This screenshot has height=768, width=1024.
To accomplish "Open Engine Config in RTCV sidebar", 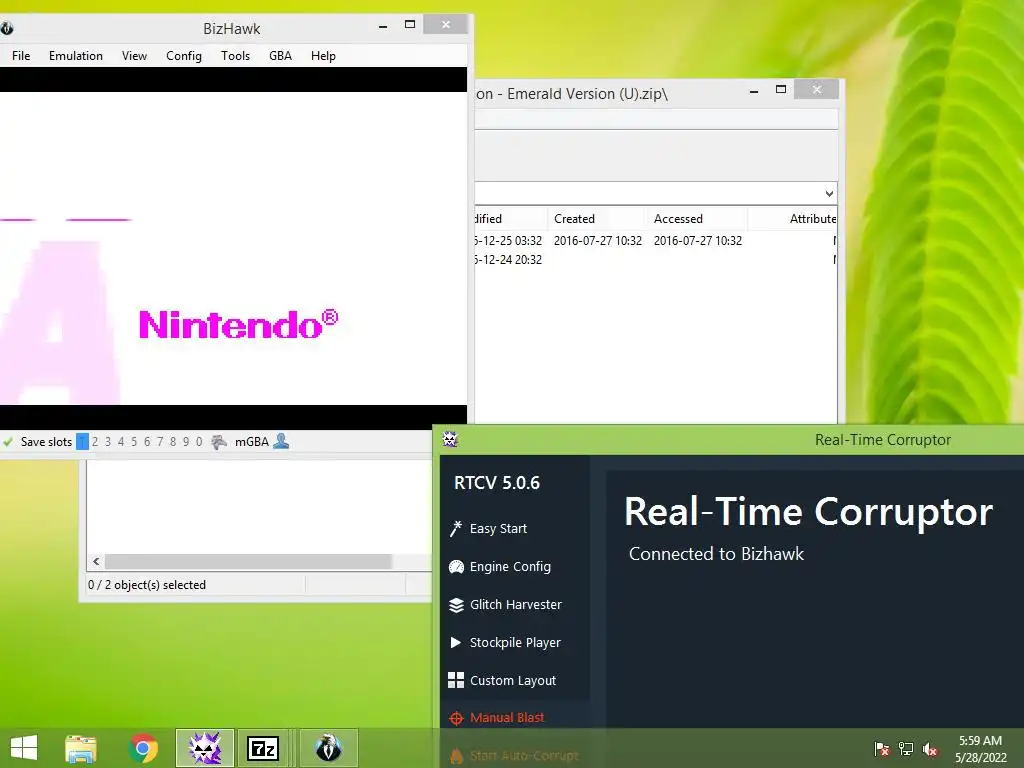I will click(x=509, y=566).
